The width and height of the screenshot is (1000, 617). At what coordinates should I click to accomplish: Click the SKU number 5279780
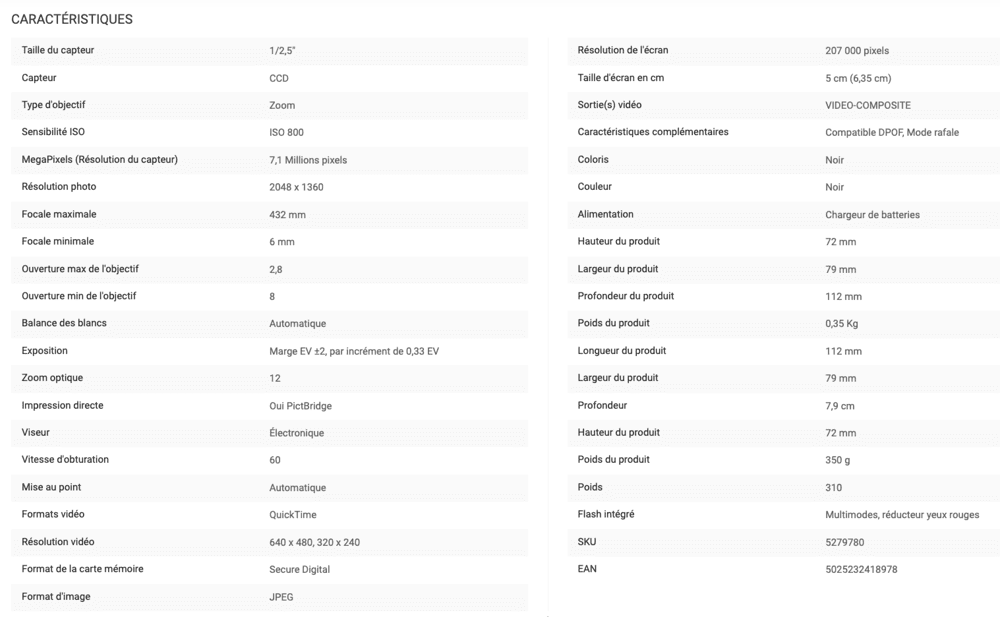coord(844,542)
